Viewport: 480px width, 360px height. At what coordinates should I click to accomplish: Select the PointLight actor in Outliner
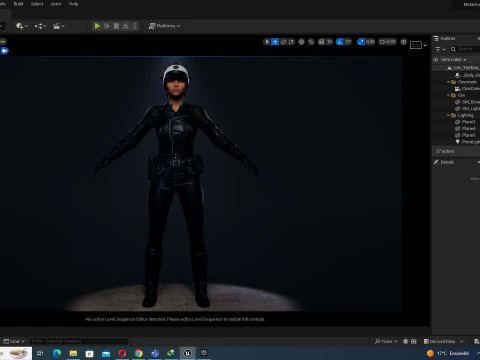click(x=456, y=142)
